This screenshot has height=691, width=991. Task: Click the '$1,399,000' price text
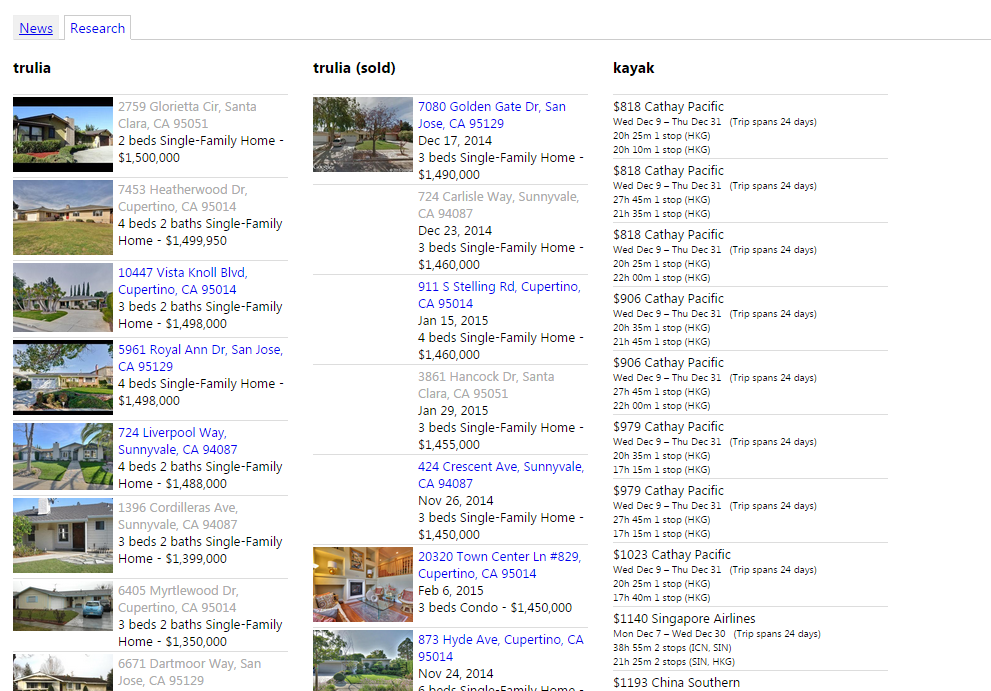click(x=196, y=558)
